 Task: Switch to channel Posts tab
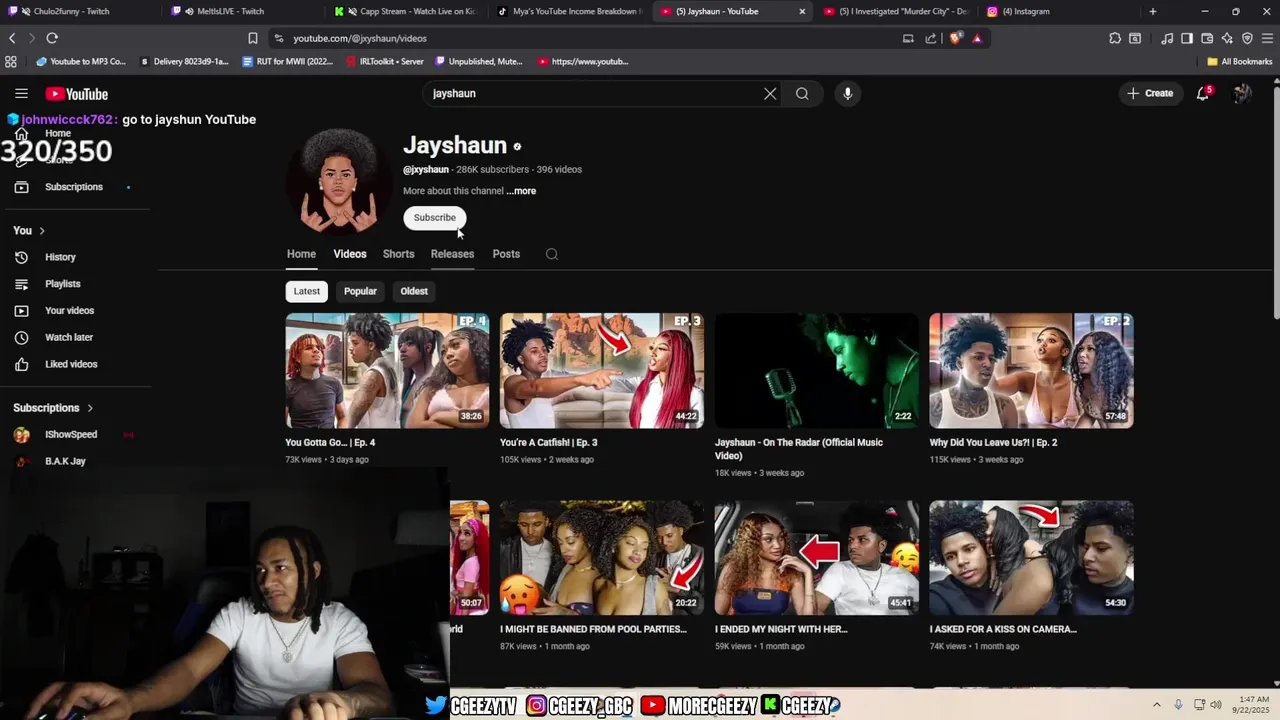[x=506, y=254]
